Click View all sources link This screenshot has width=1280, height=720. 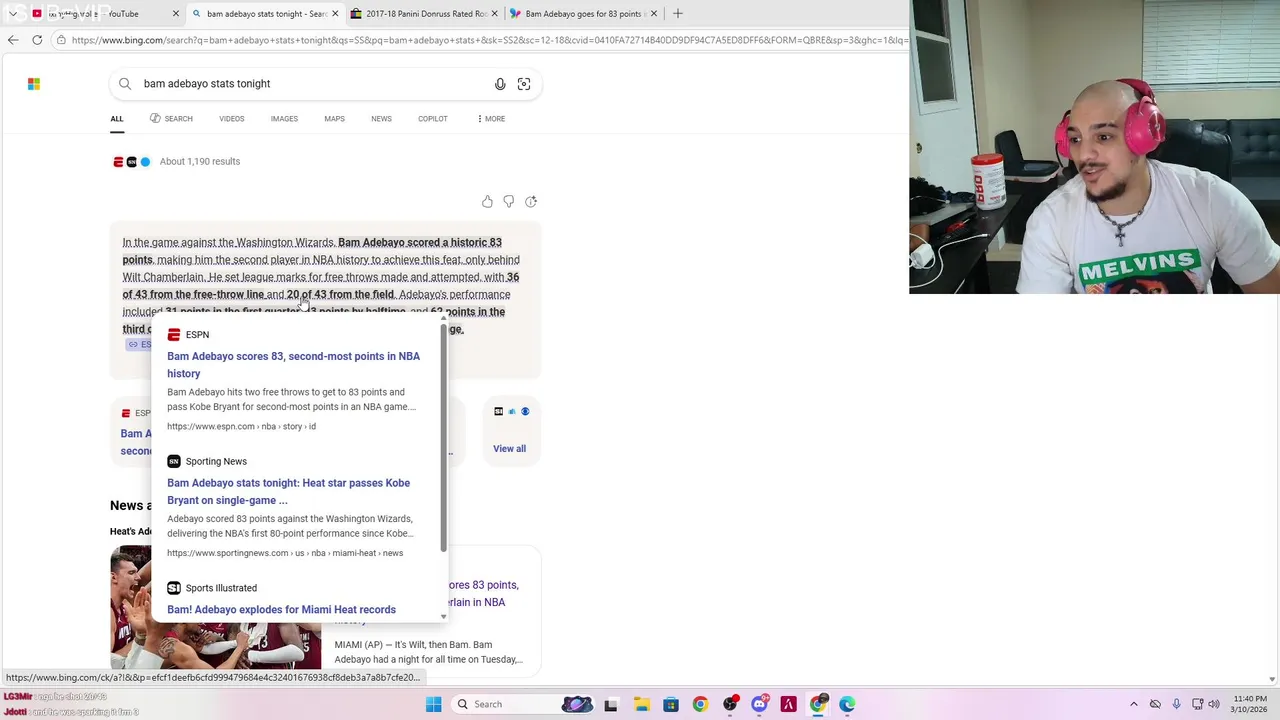(509, 449)
